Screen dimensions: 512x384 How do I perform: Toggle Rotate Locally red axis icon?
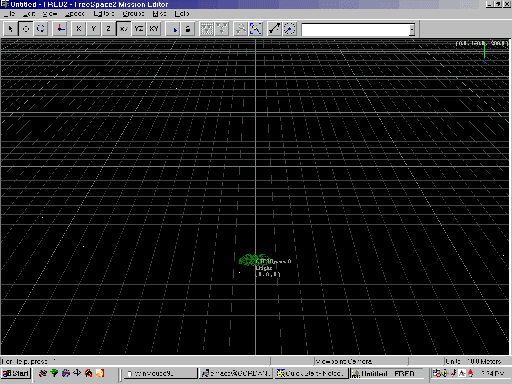[60, 29]
